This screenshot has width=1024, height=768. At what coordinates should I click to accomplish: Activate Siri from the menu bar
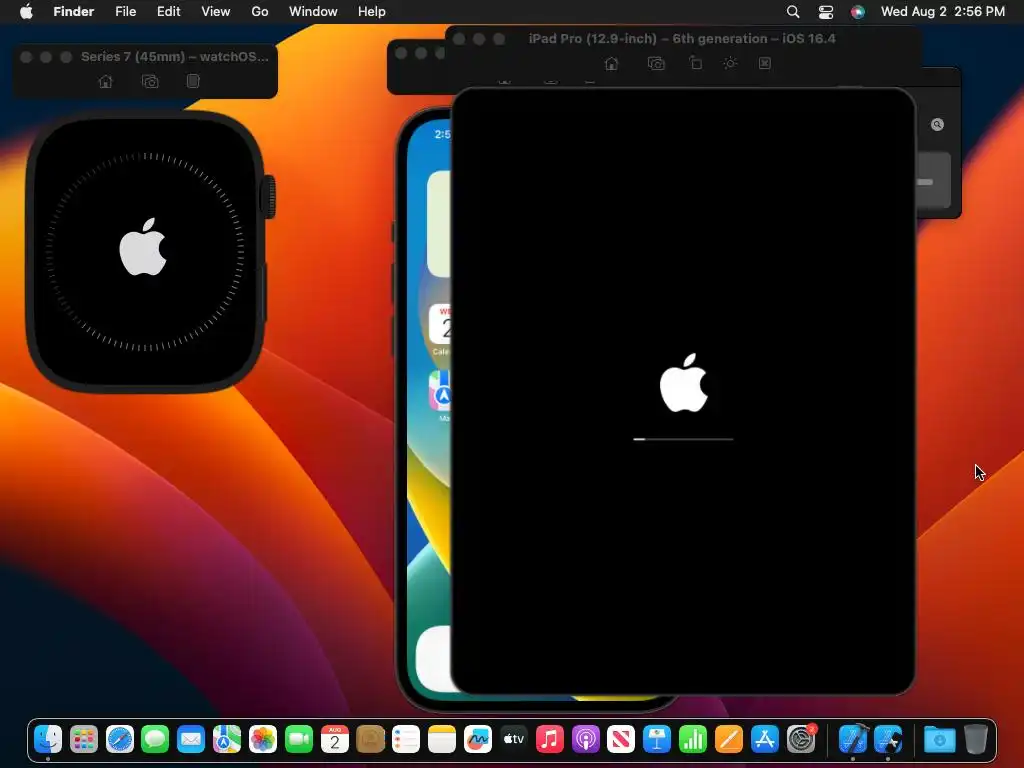pos(857,11)
